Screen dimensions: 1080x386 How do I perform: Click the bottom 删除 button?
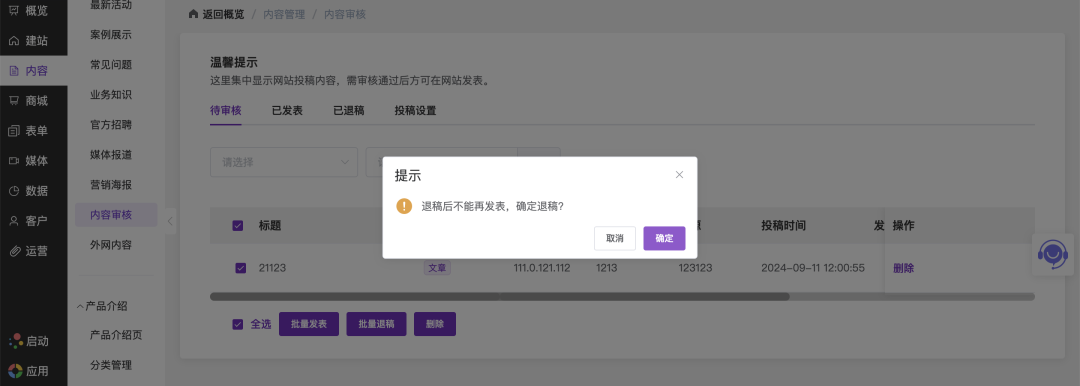(x=435, y=324)
